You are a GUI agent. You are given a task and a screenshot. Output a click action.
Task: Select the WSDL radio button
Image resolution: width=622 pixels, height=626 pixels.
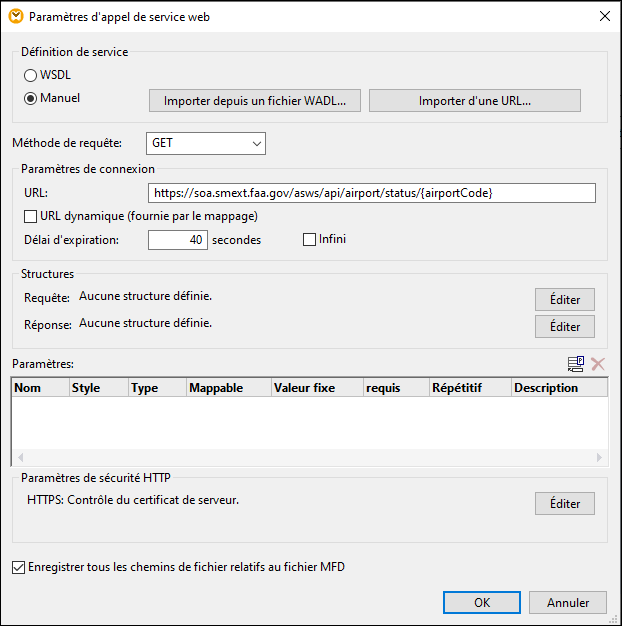(31, 75)
